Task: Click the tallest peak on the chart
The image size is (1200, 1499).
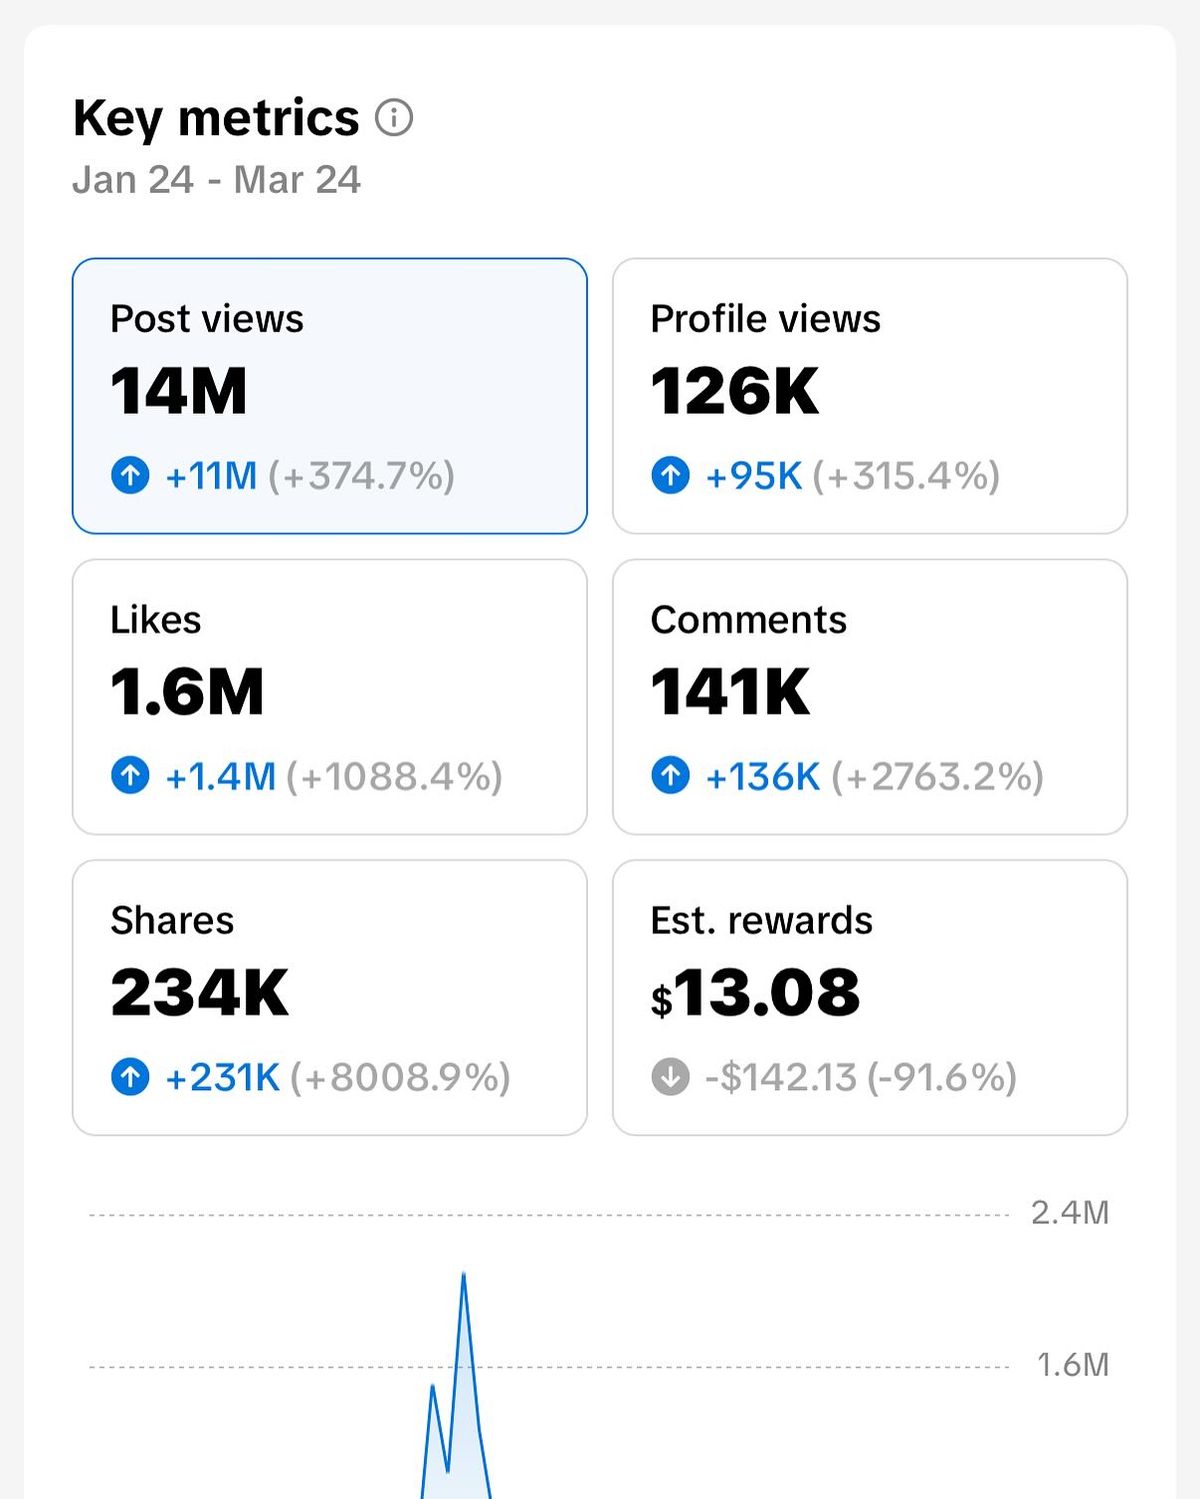Action: (464, 1276)
